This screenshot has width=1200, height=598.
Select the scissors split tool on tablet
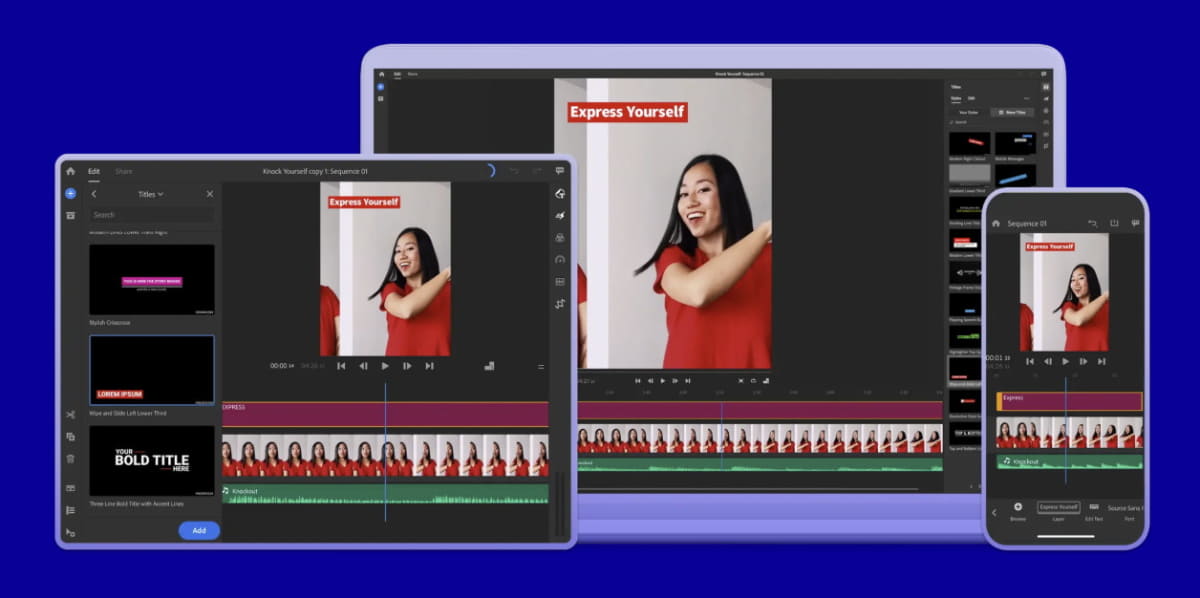70,414
